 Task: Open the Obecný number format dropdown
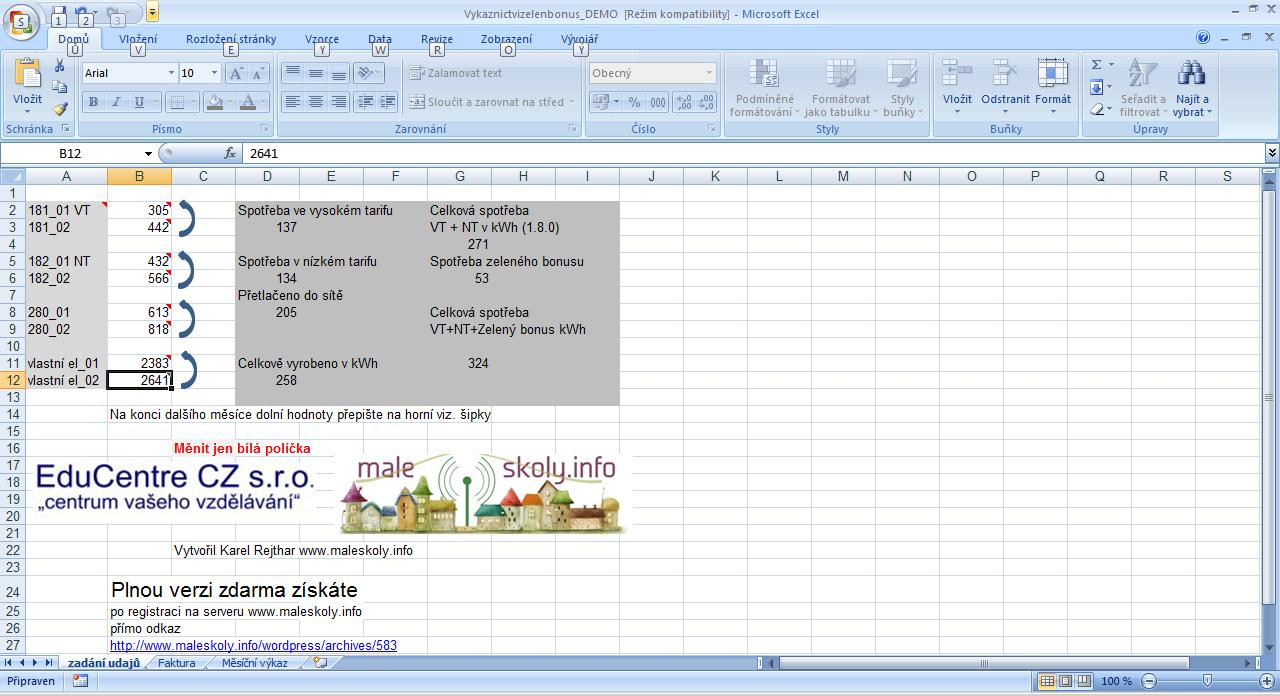pos(709,73)
